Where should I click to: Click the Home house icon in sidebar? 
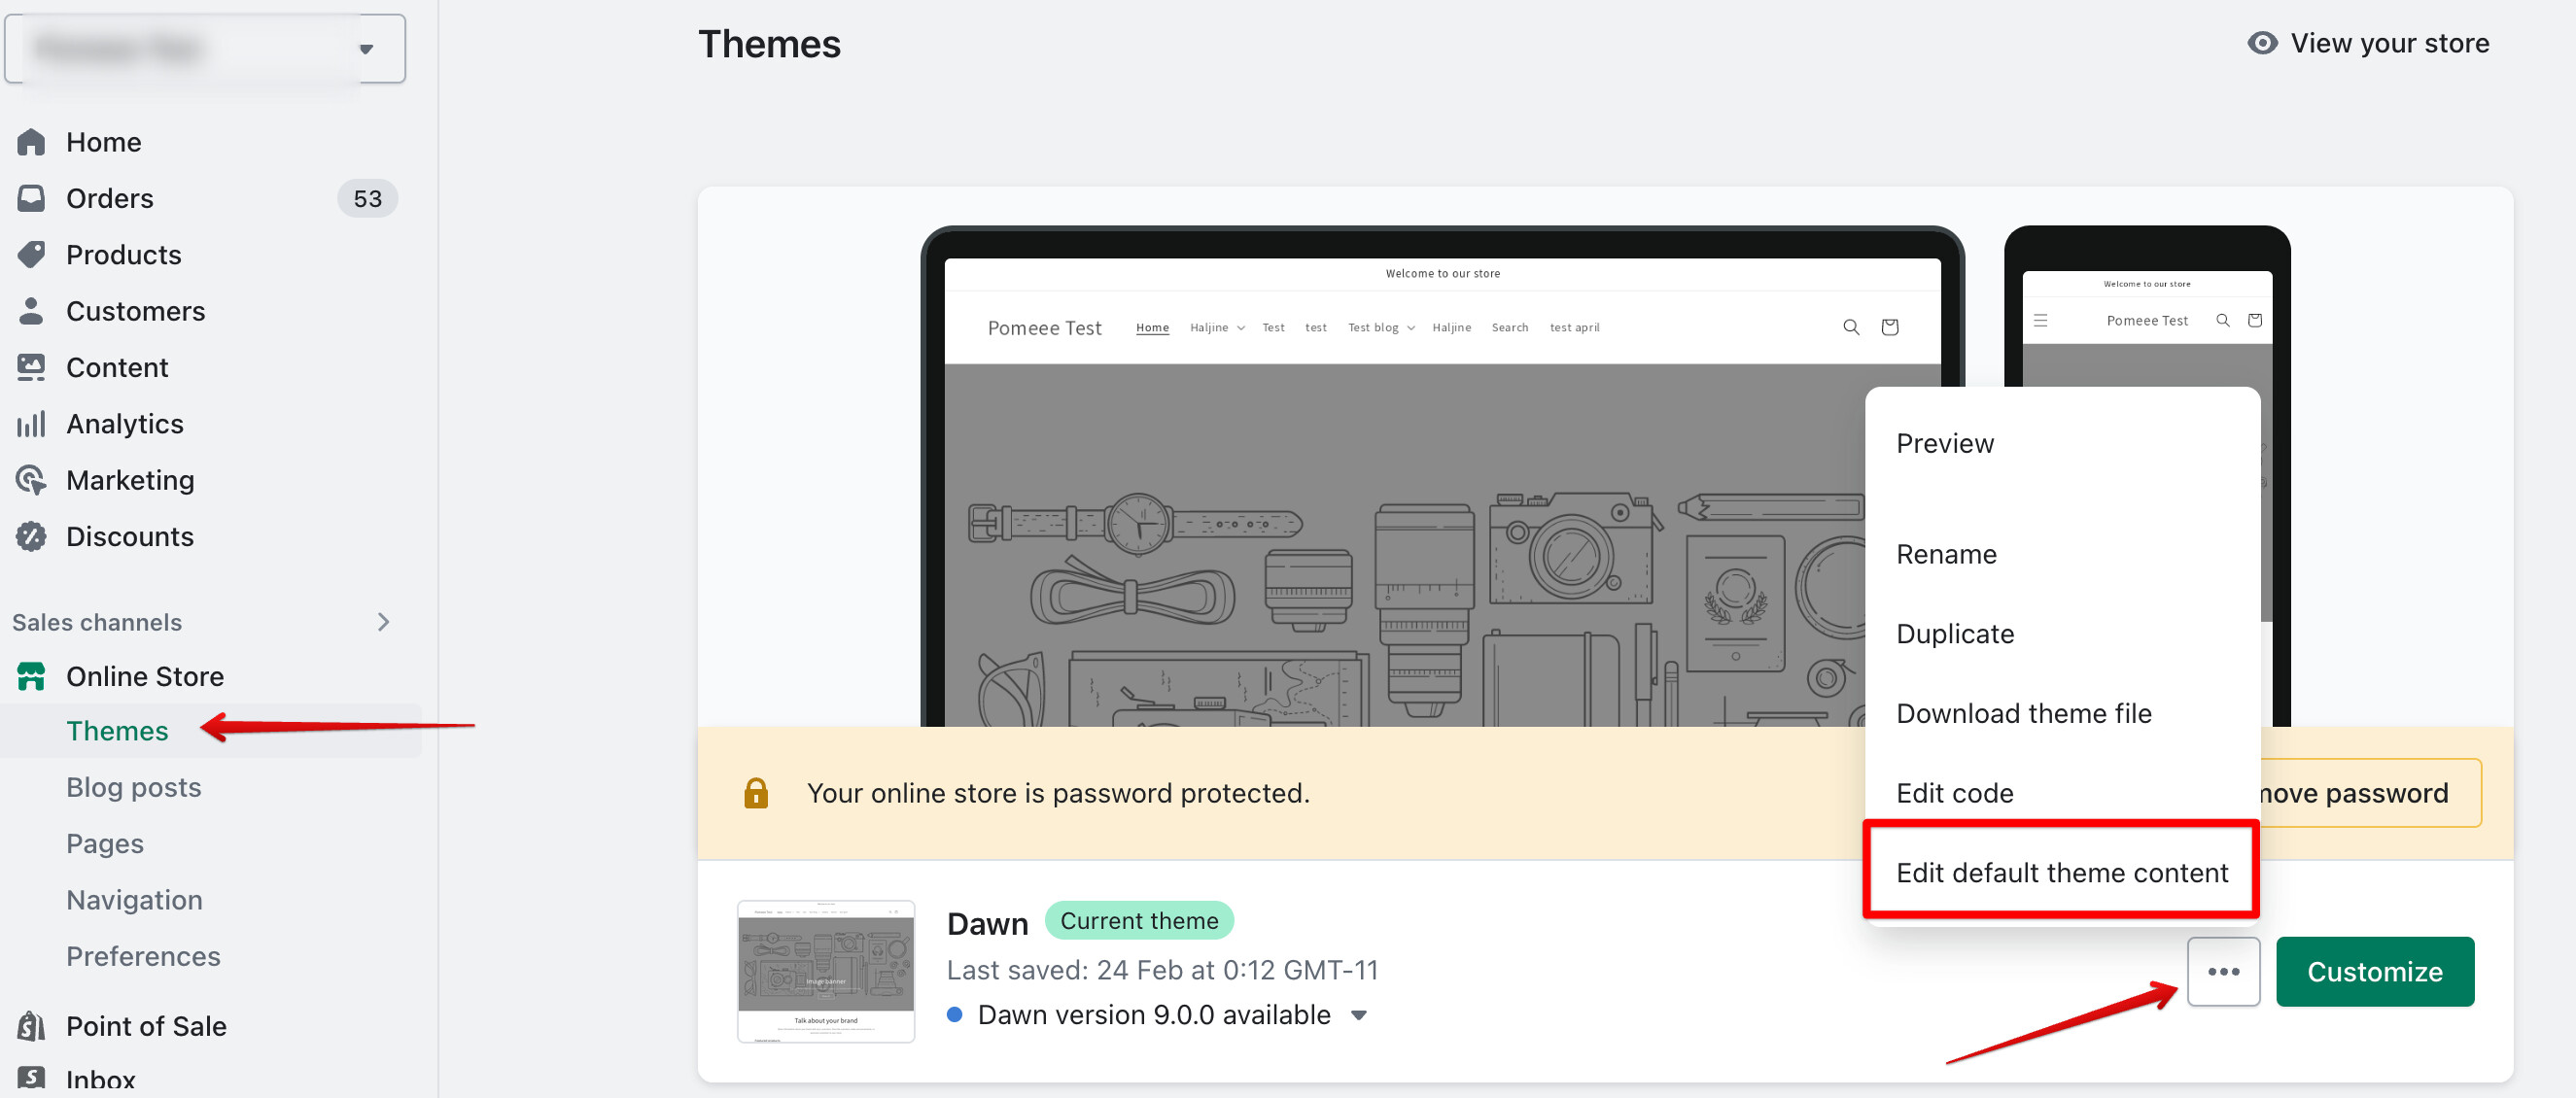(31, 142)
